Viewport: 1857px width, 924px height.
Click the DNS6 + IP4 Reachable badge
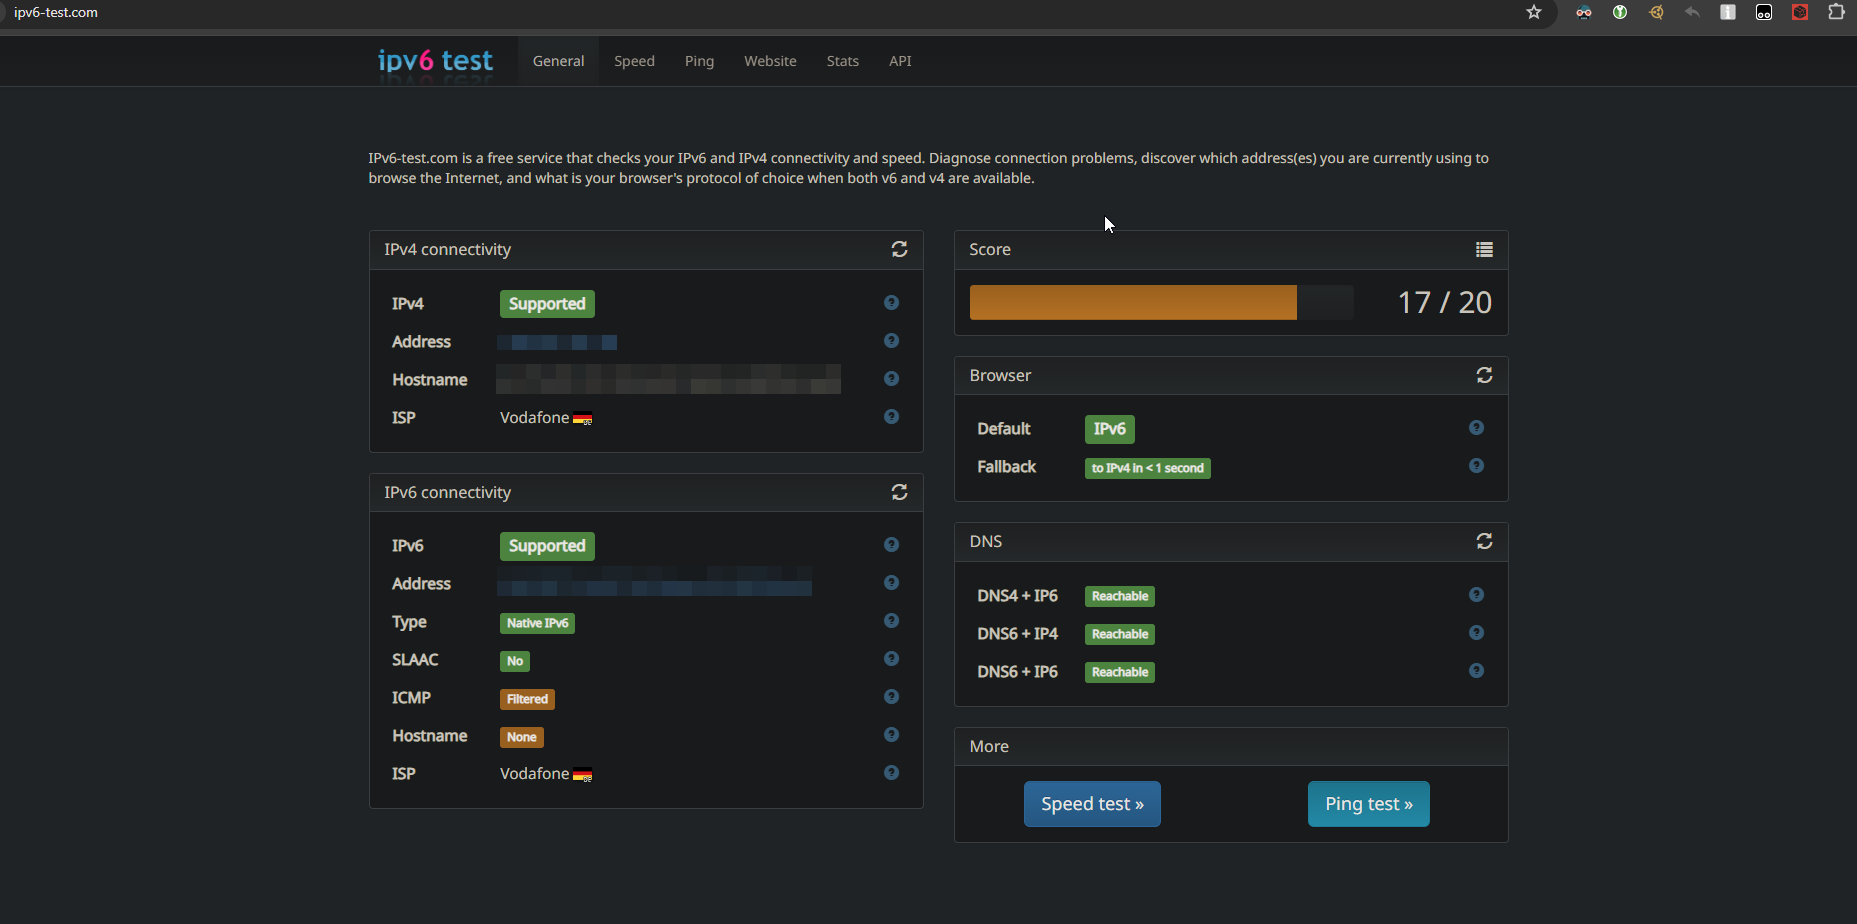click(1119, 634)
